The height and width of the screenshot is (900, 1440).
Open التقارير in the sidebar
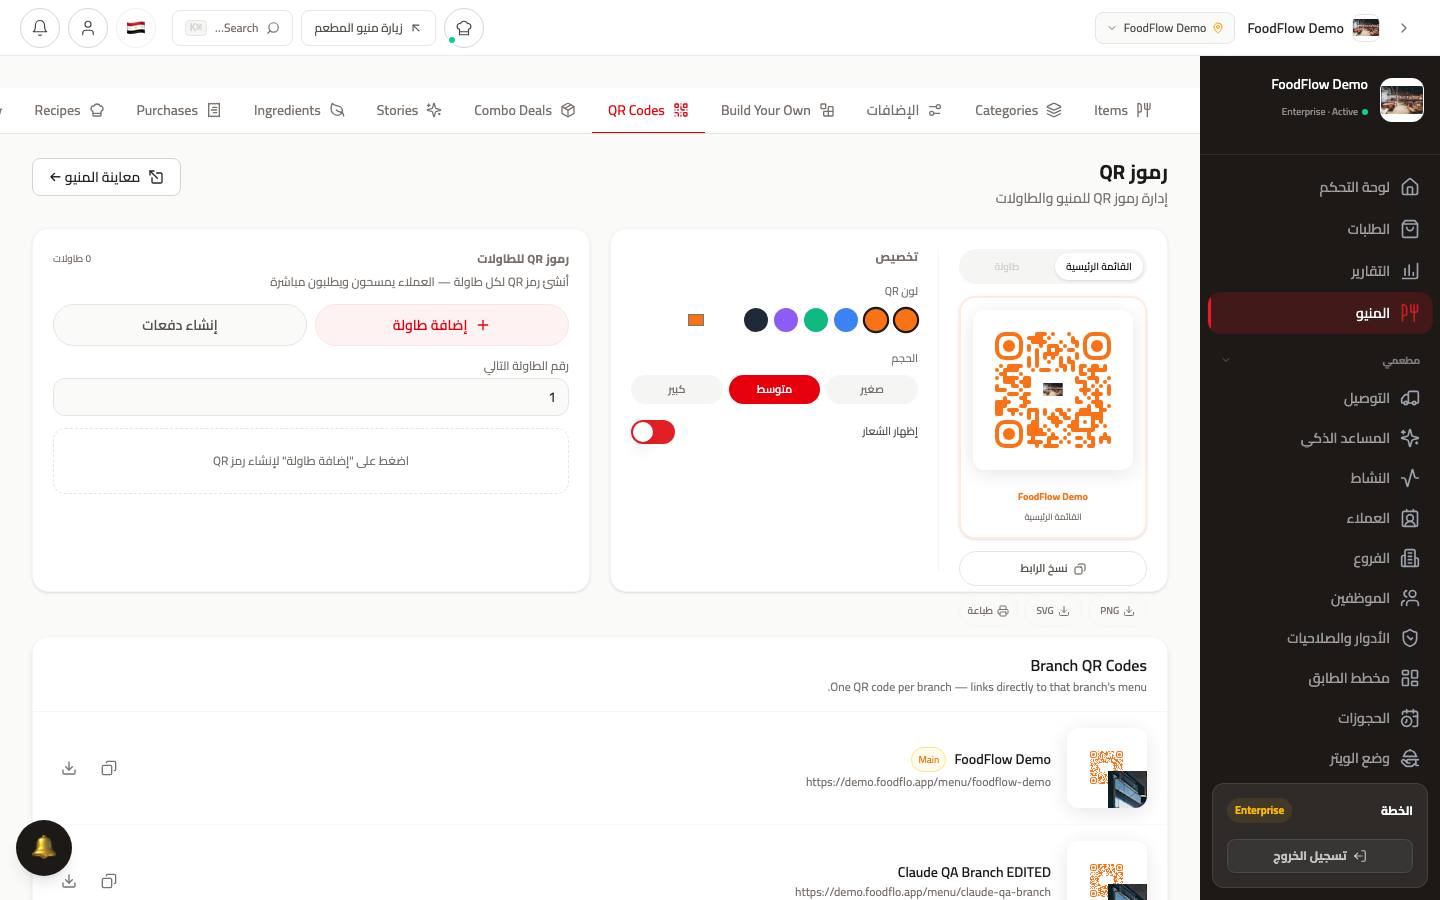tap(1320, 271)
